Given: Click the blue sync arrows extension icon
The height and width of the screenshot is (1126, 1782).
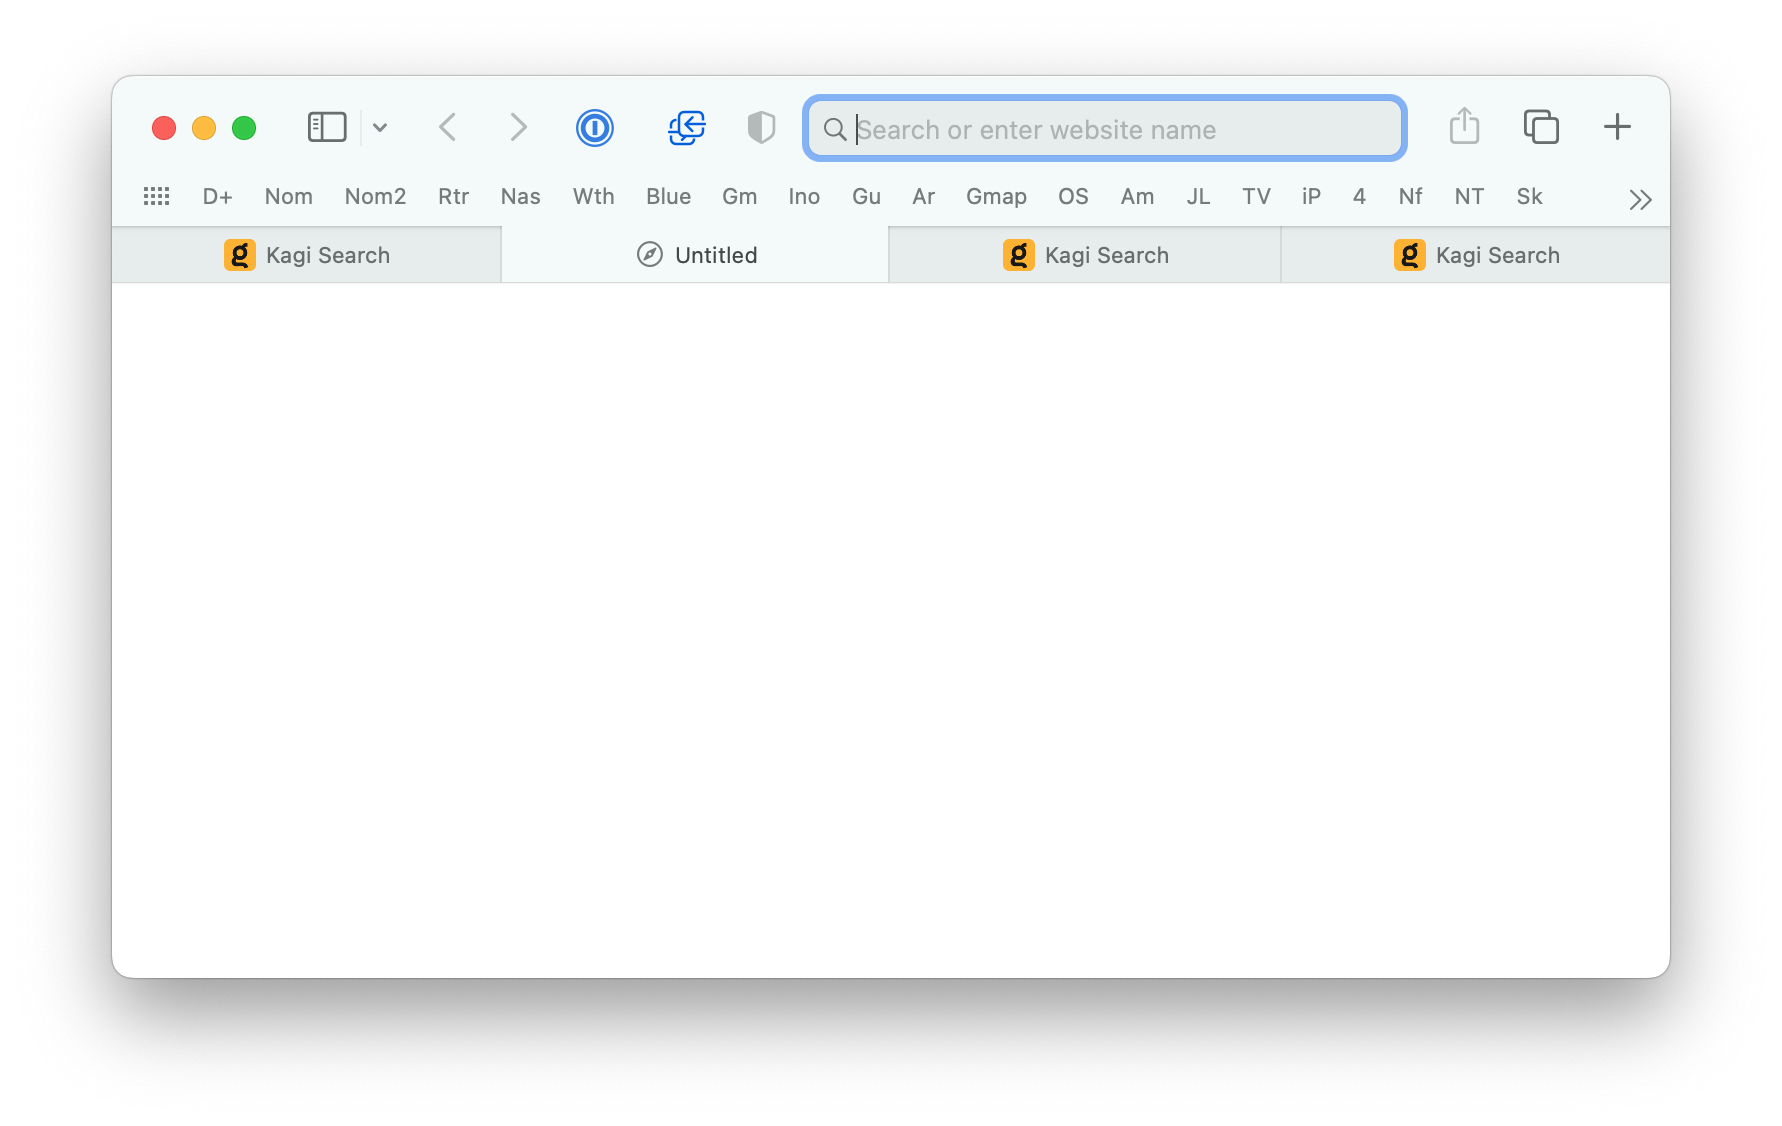Looking at the screenshot, I should [x=686, y=127].
